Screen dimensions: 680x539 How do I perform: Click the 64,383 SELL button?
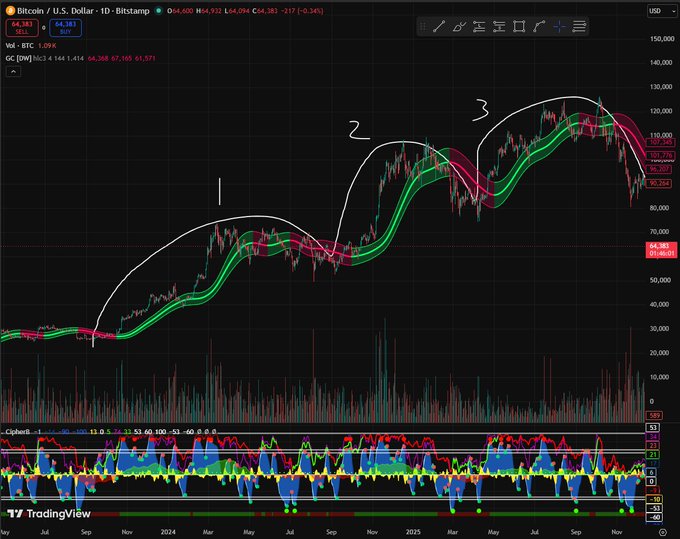[22, 28]
